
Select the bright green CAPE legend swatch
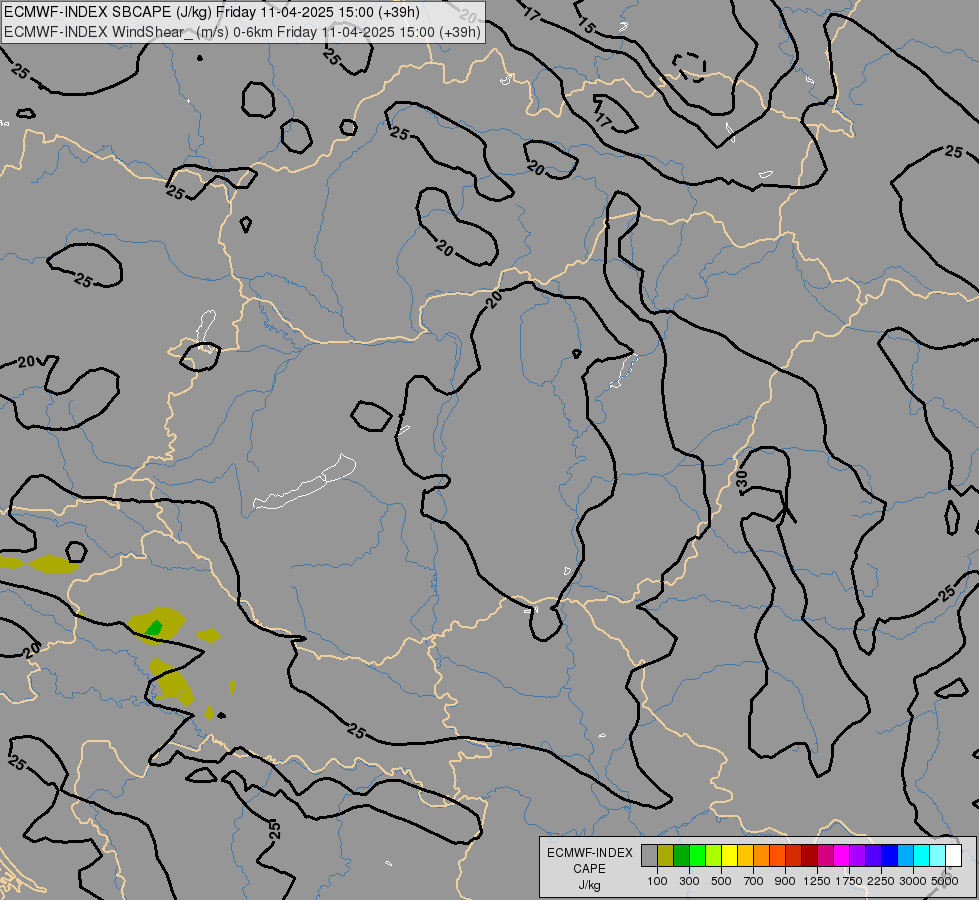click(x=697, y=856)
